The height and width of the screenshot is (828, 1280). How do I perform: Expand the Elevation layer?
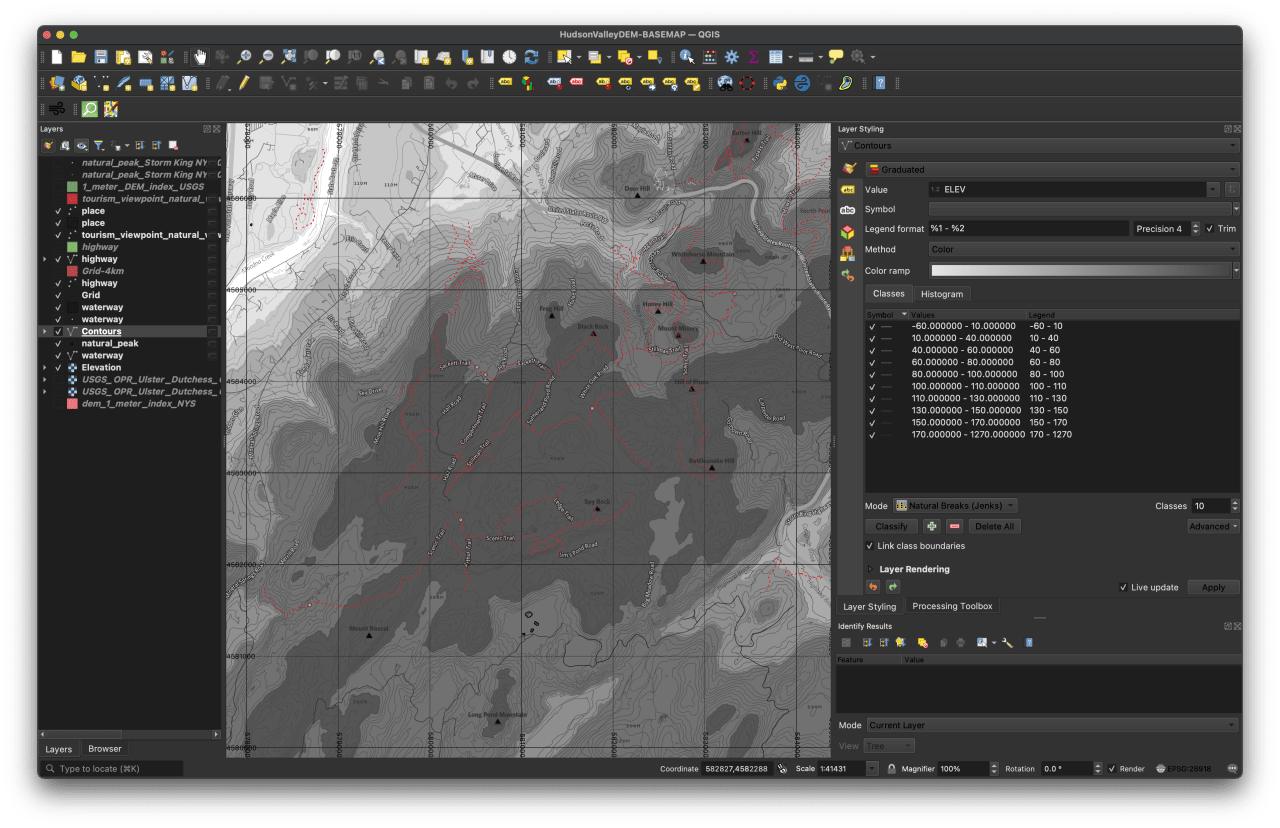tap(44, 367)
